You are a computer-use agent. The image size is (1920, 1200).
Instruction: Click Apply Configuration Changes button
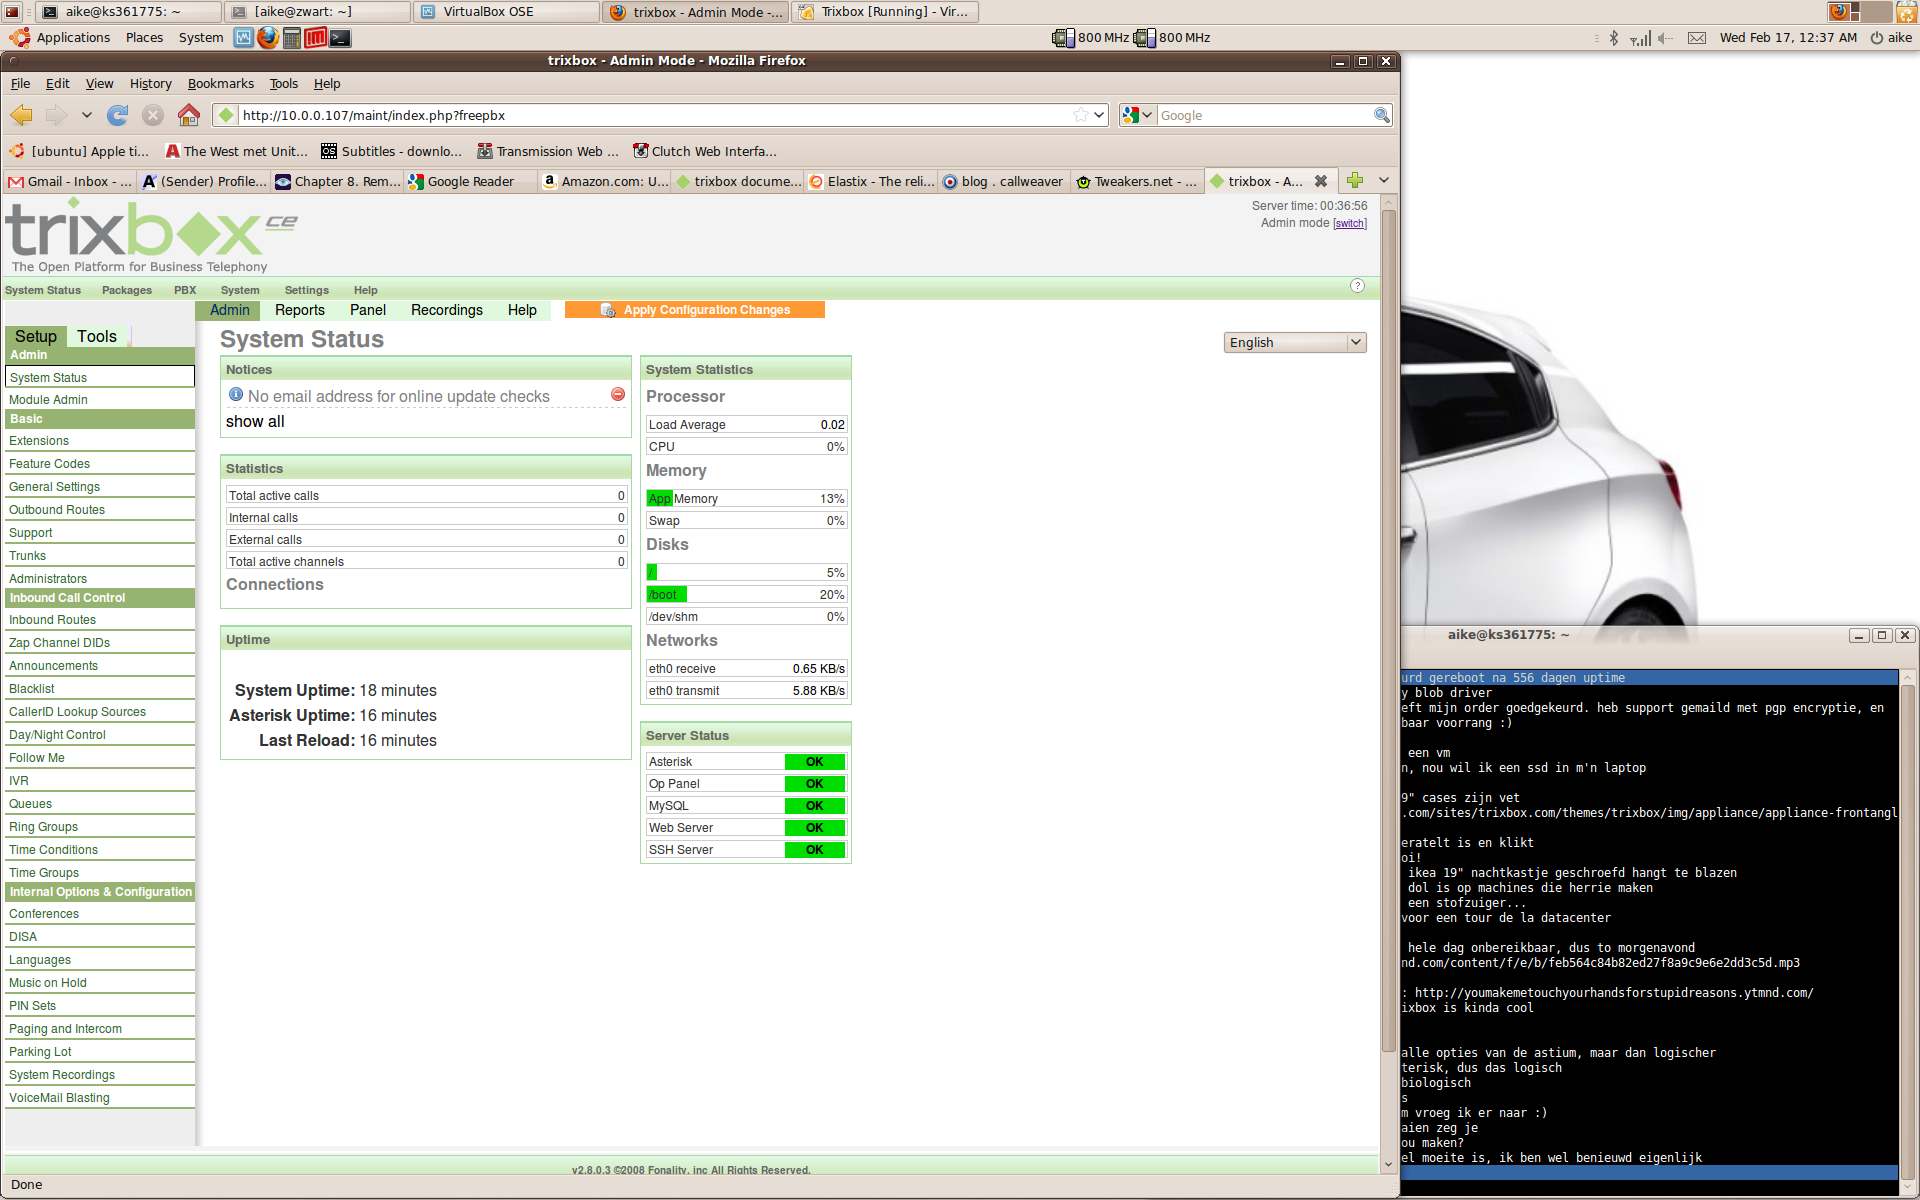pyautogui.click(x=695, y=310)
